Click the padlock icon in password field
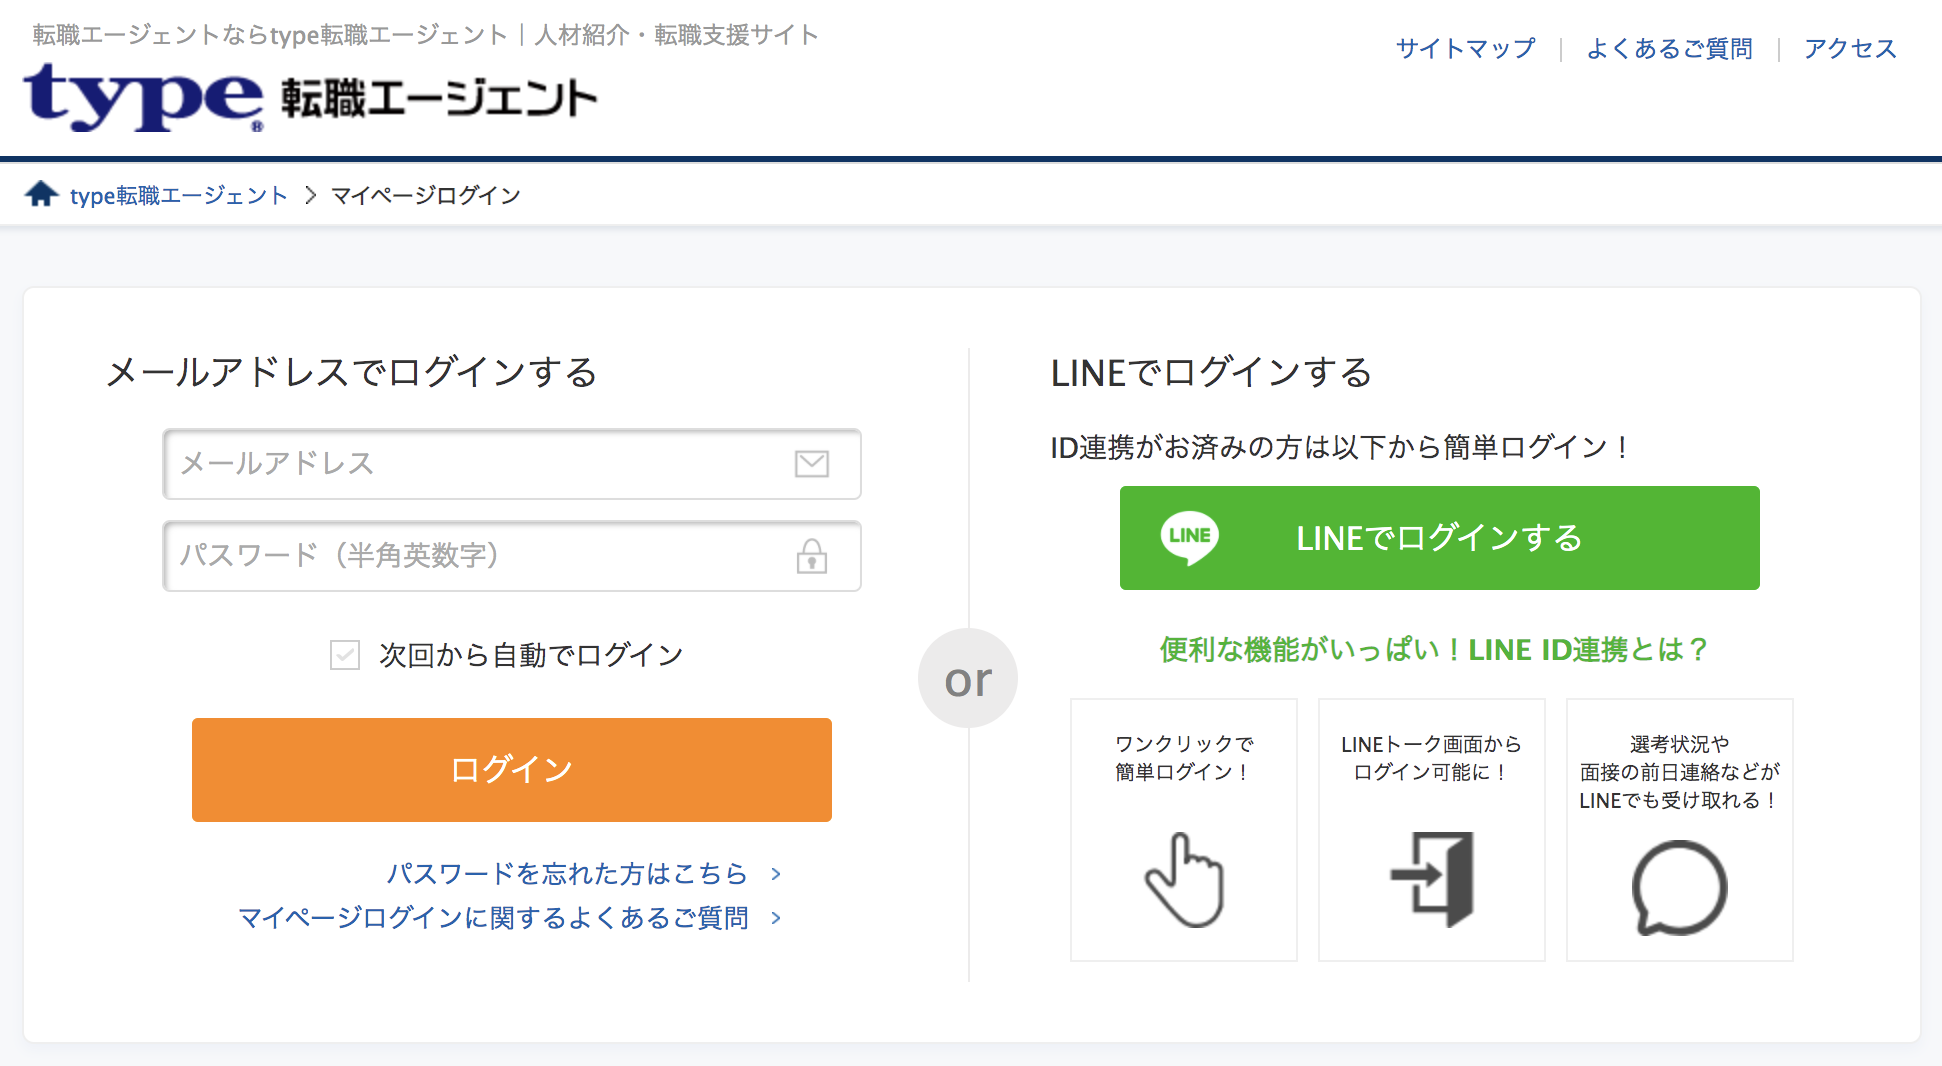1942x1066 pixels. 812,556
